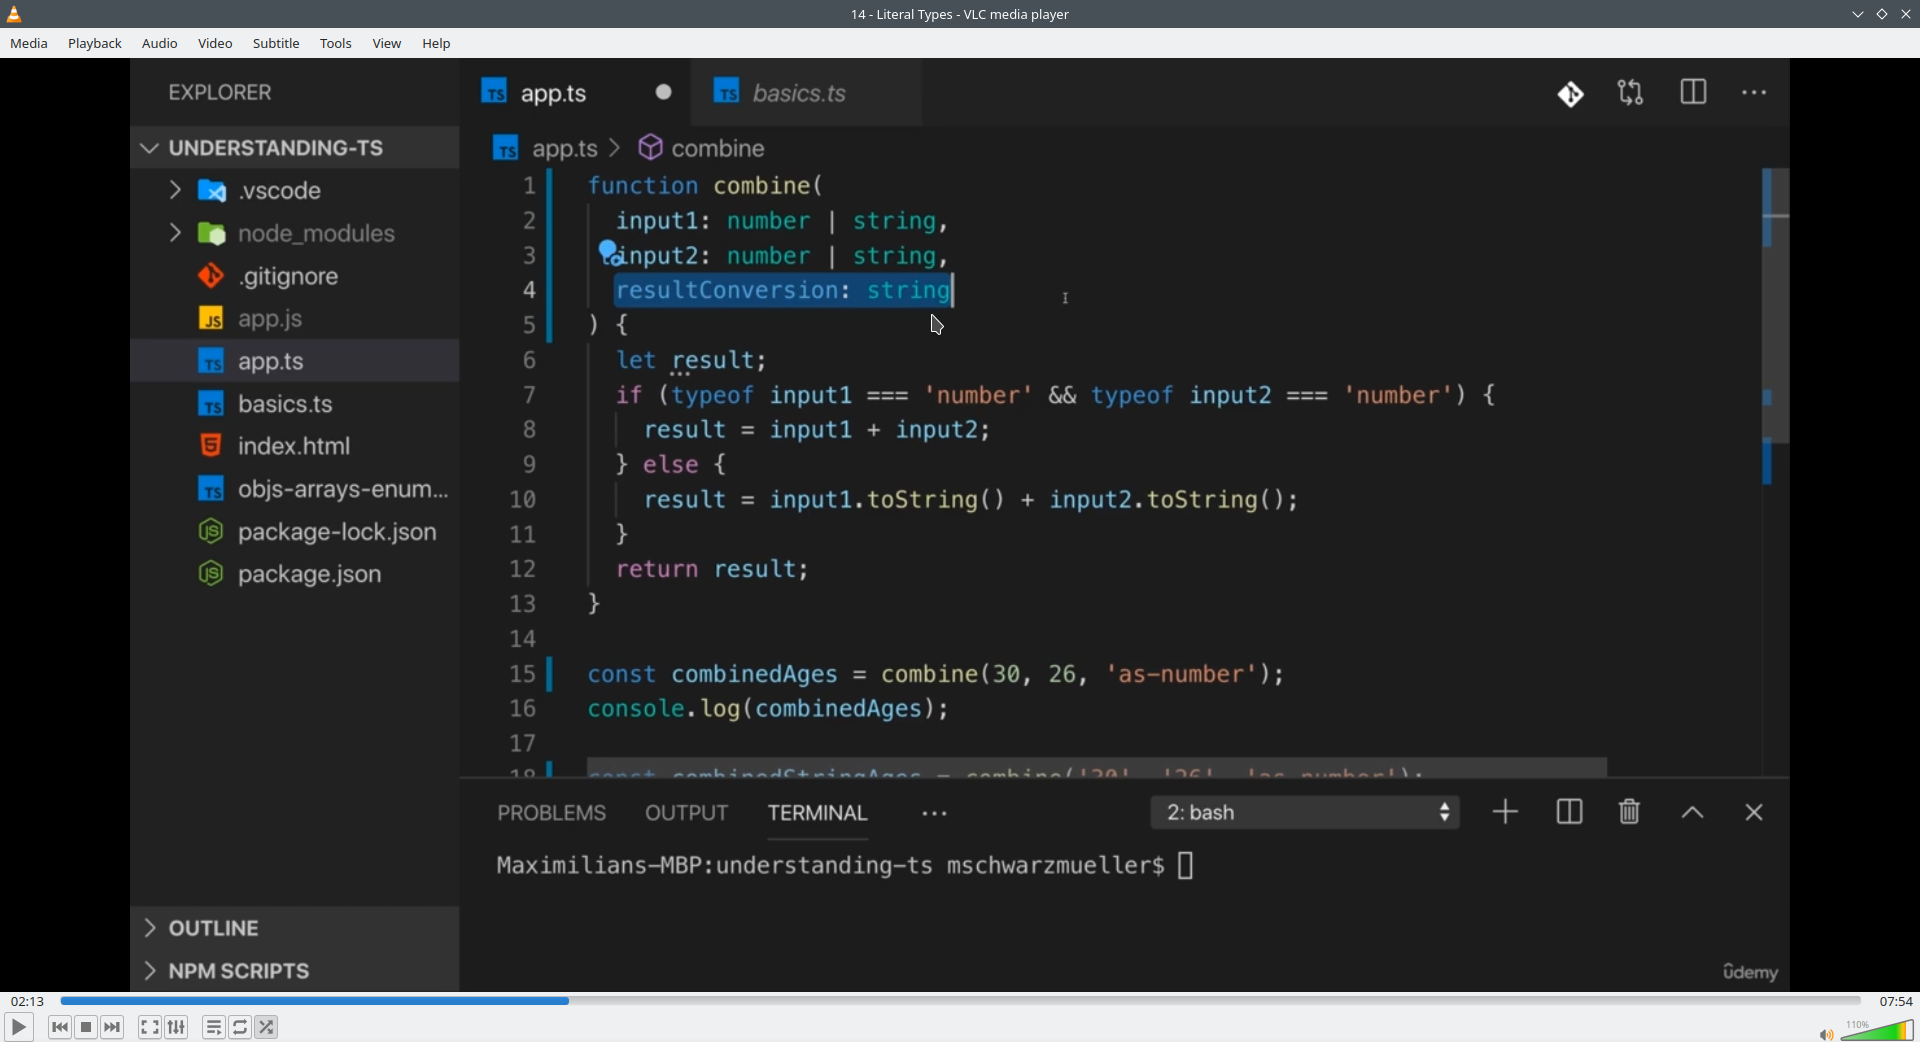
Task: Click the VLC play button
Action: pyautogui.click(x=18, y=1027)
